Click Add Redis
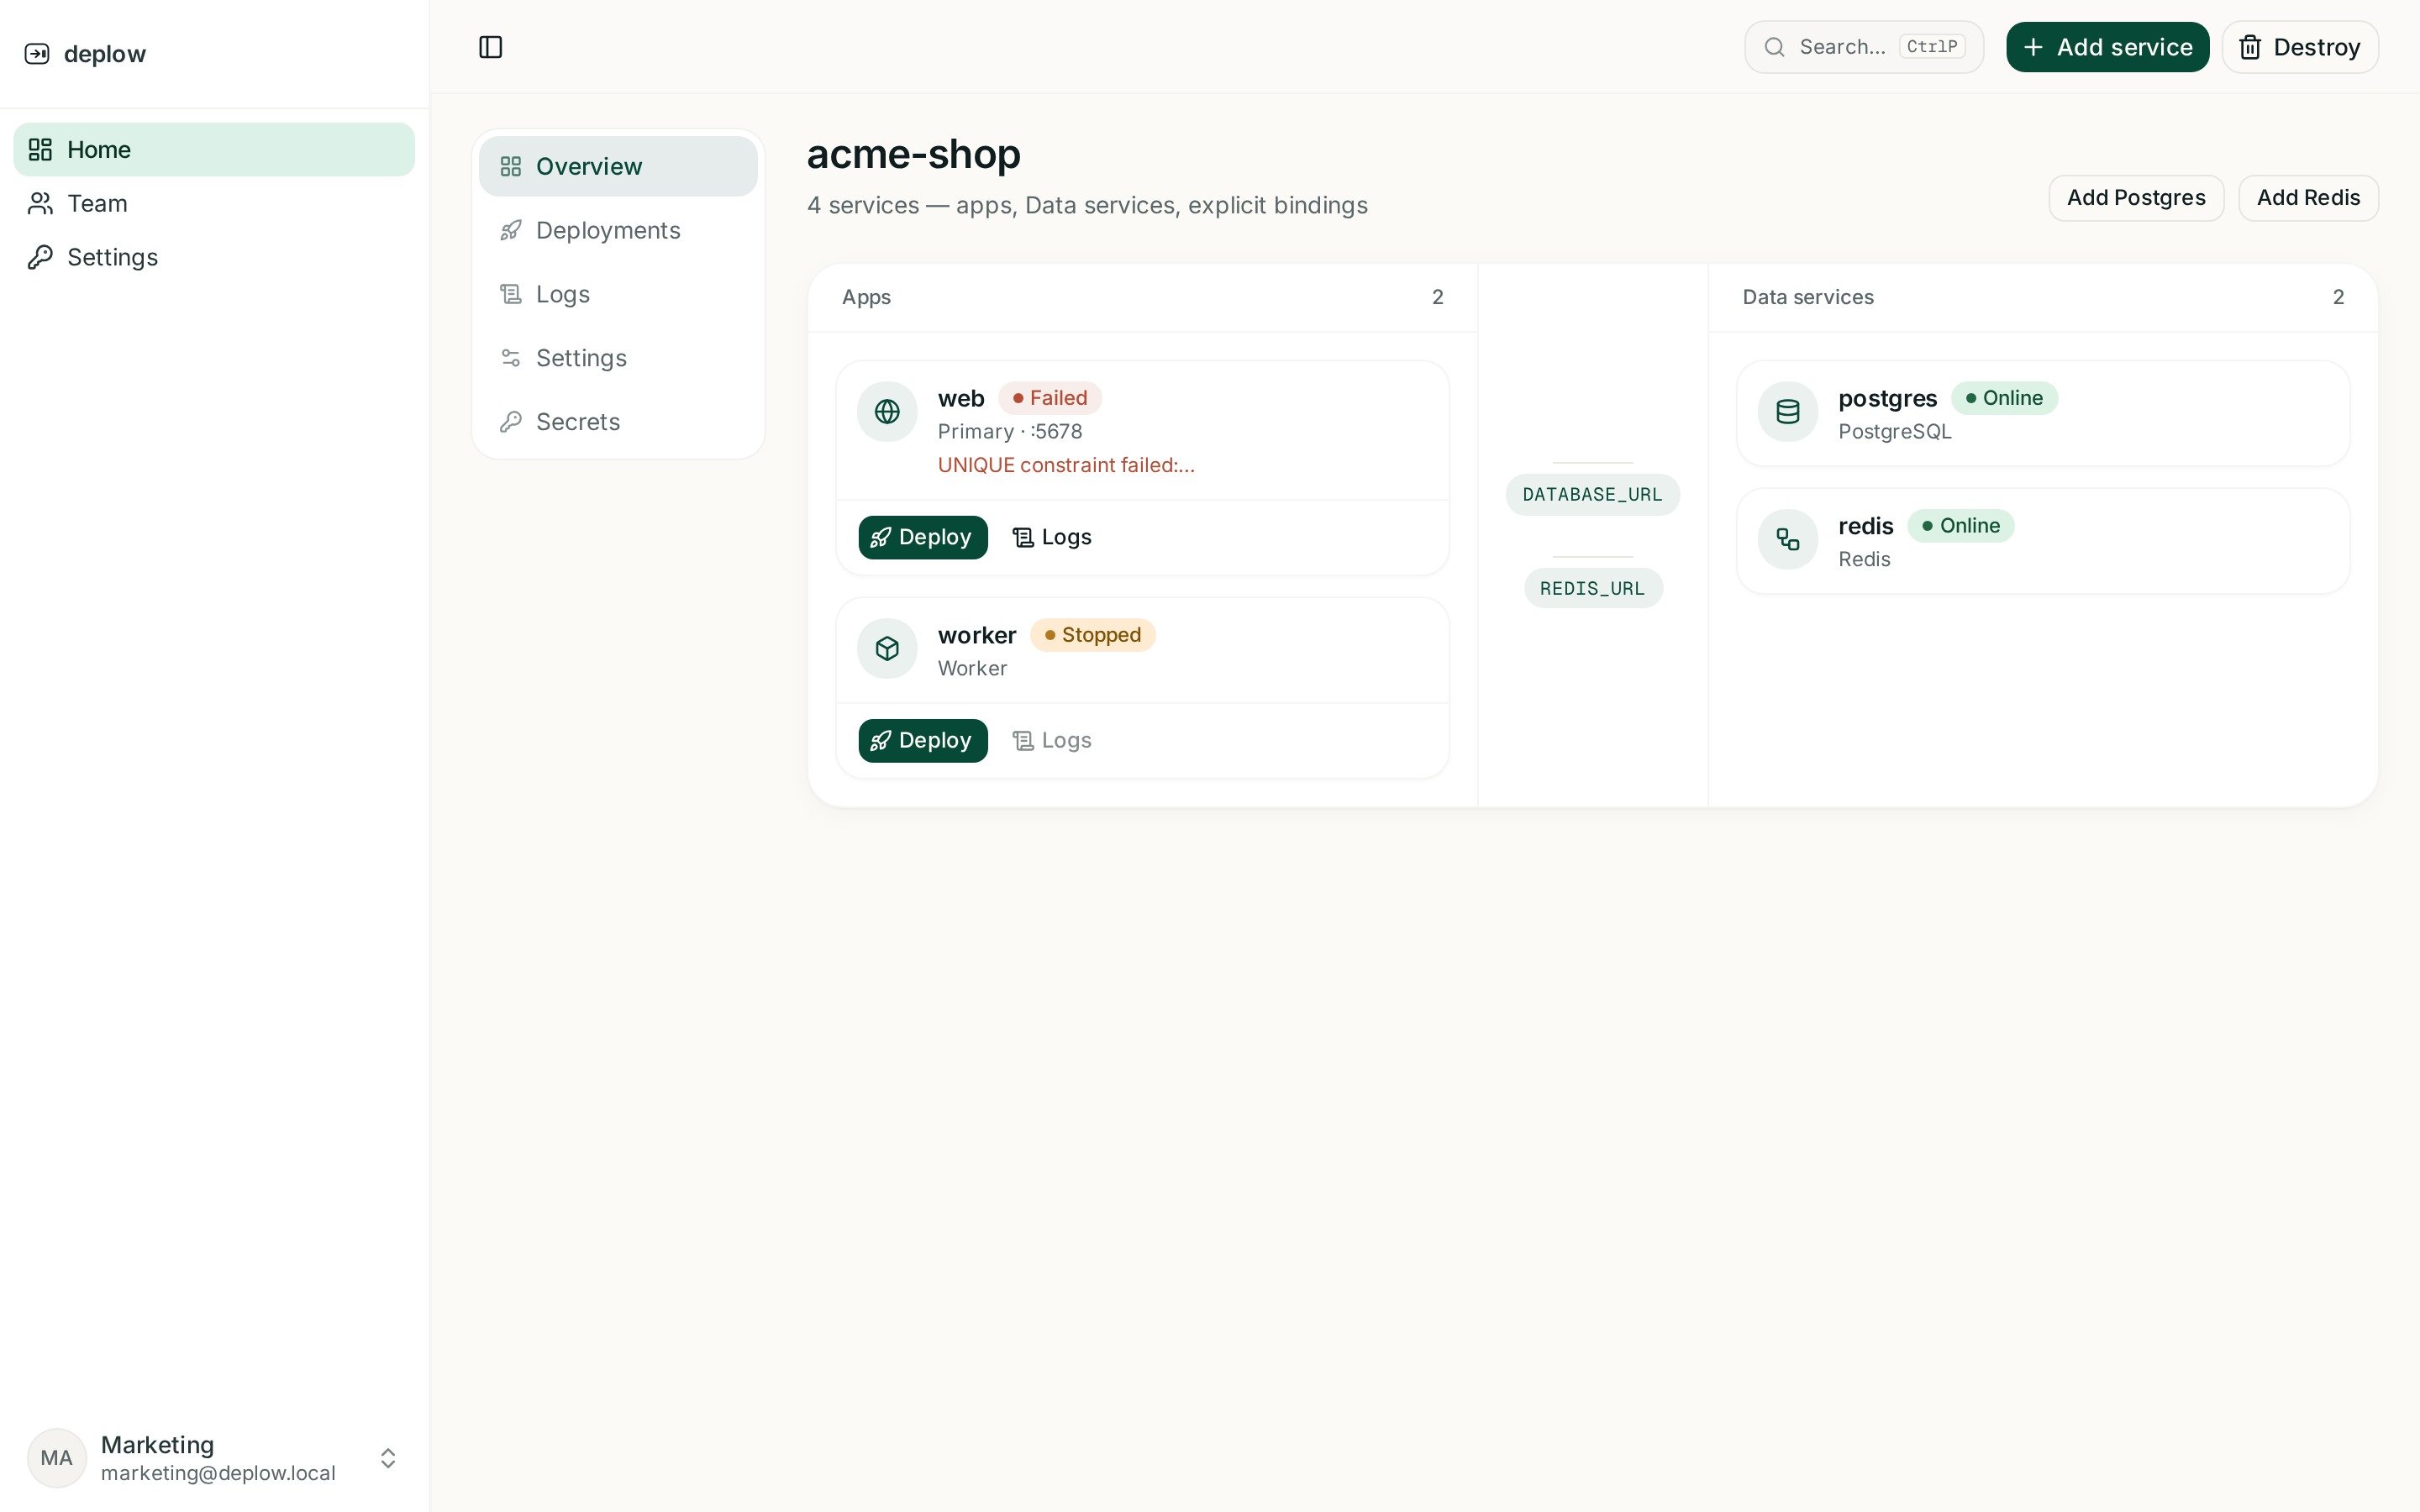Screen dimensions: 2420x1512 click(x=2308, y=198)
